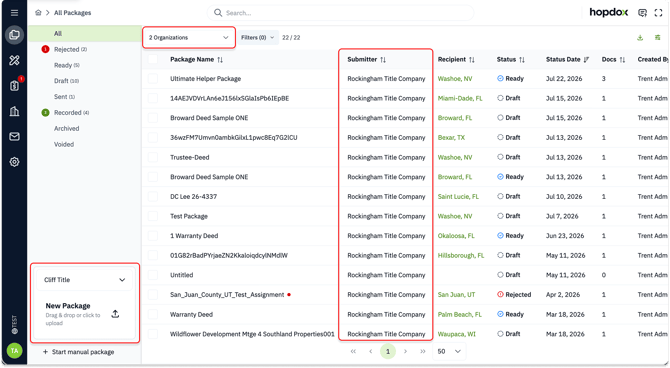Sort by Submitter column
This screenshot has height=368, width=670.
(383, 60)
